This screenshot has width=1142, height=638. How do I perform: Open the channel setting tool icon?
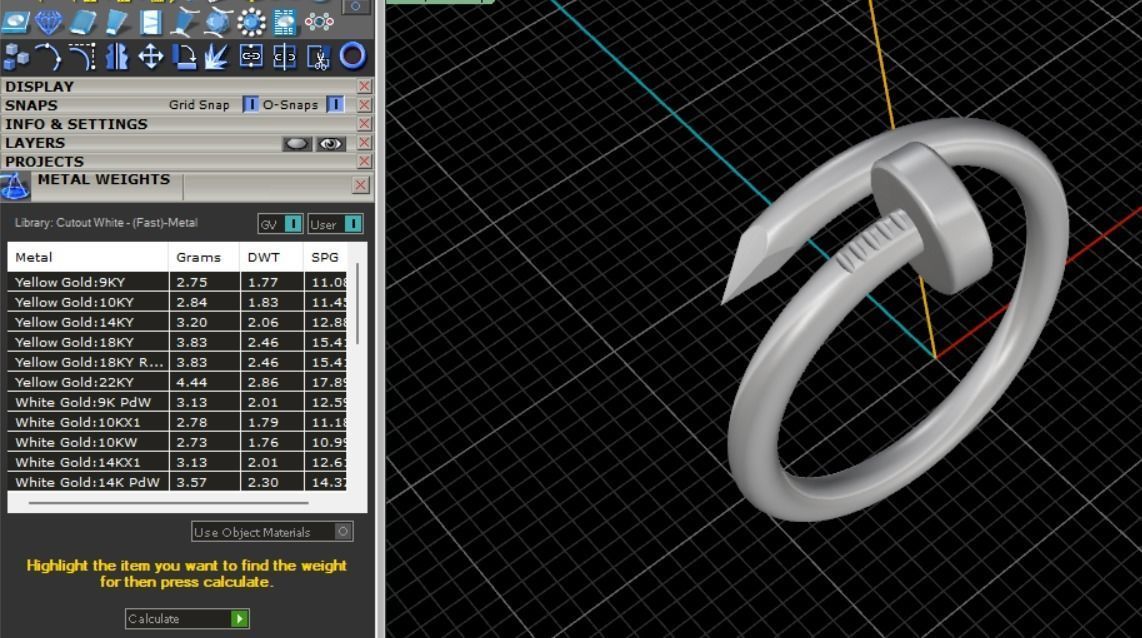click(150, 22)
